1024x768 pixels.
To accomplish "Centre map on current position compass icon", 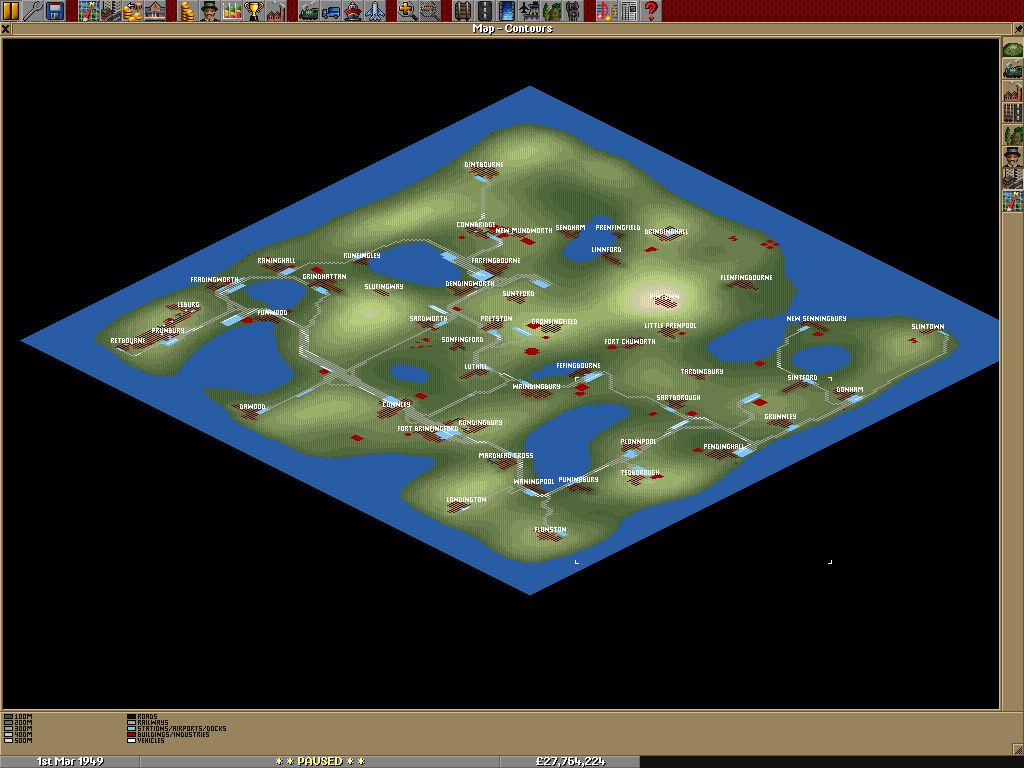I will tap(1012, 200).
